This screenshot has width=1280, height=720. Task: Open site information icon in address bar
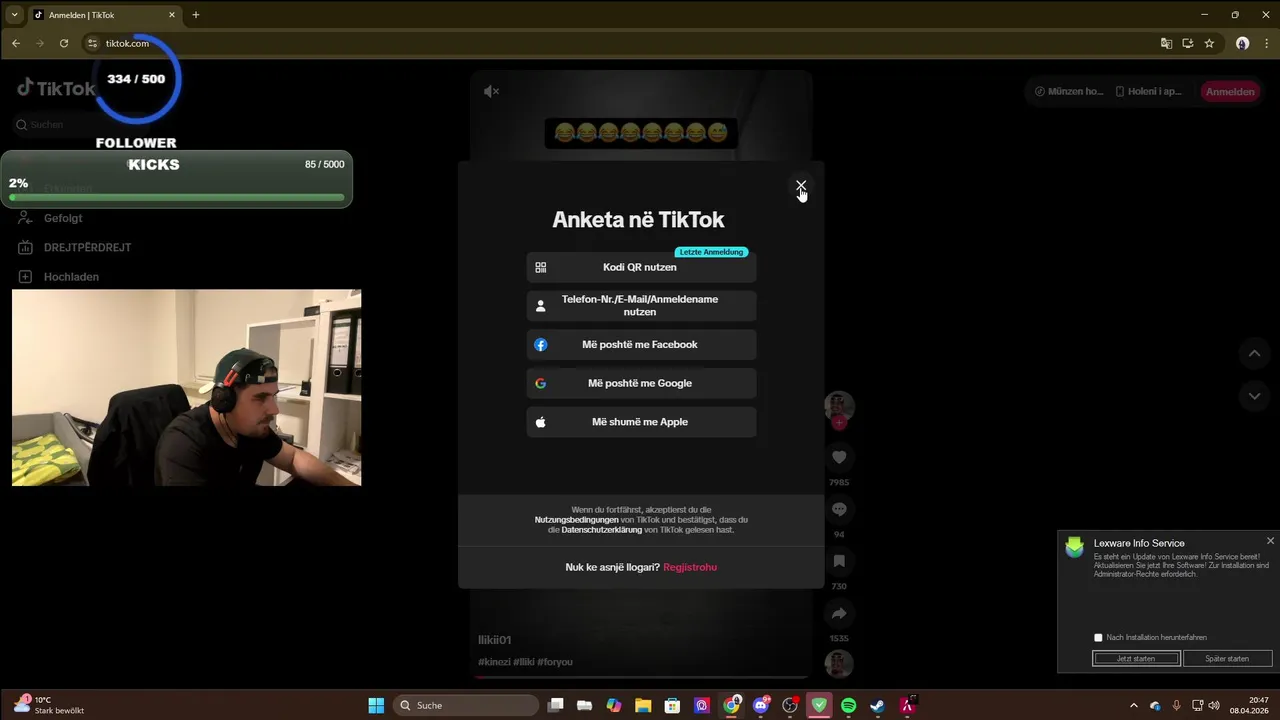(x=93, y=43)
